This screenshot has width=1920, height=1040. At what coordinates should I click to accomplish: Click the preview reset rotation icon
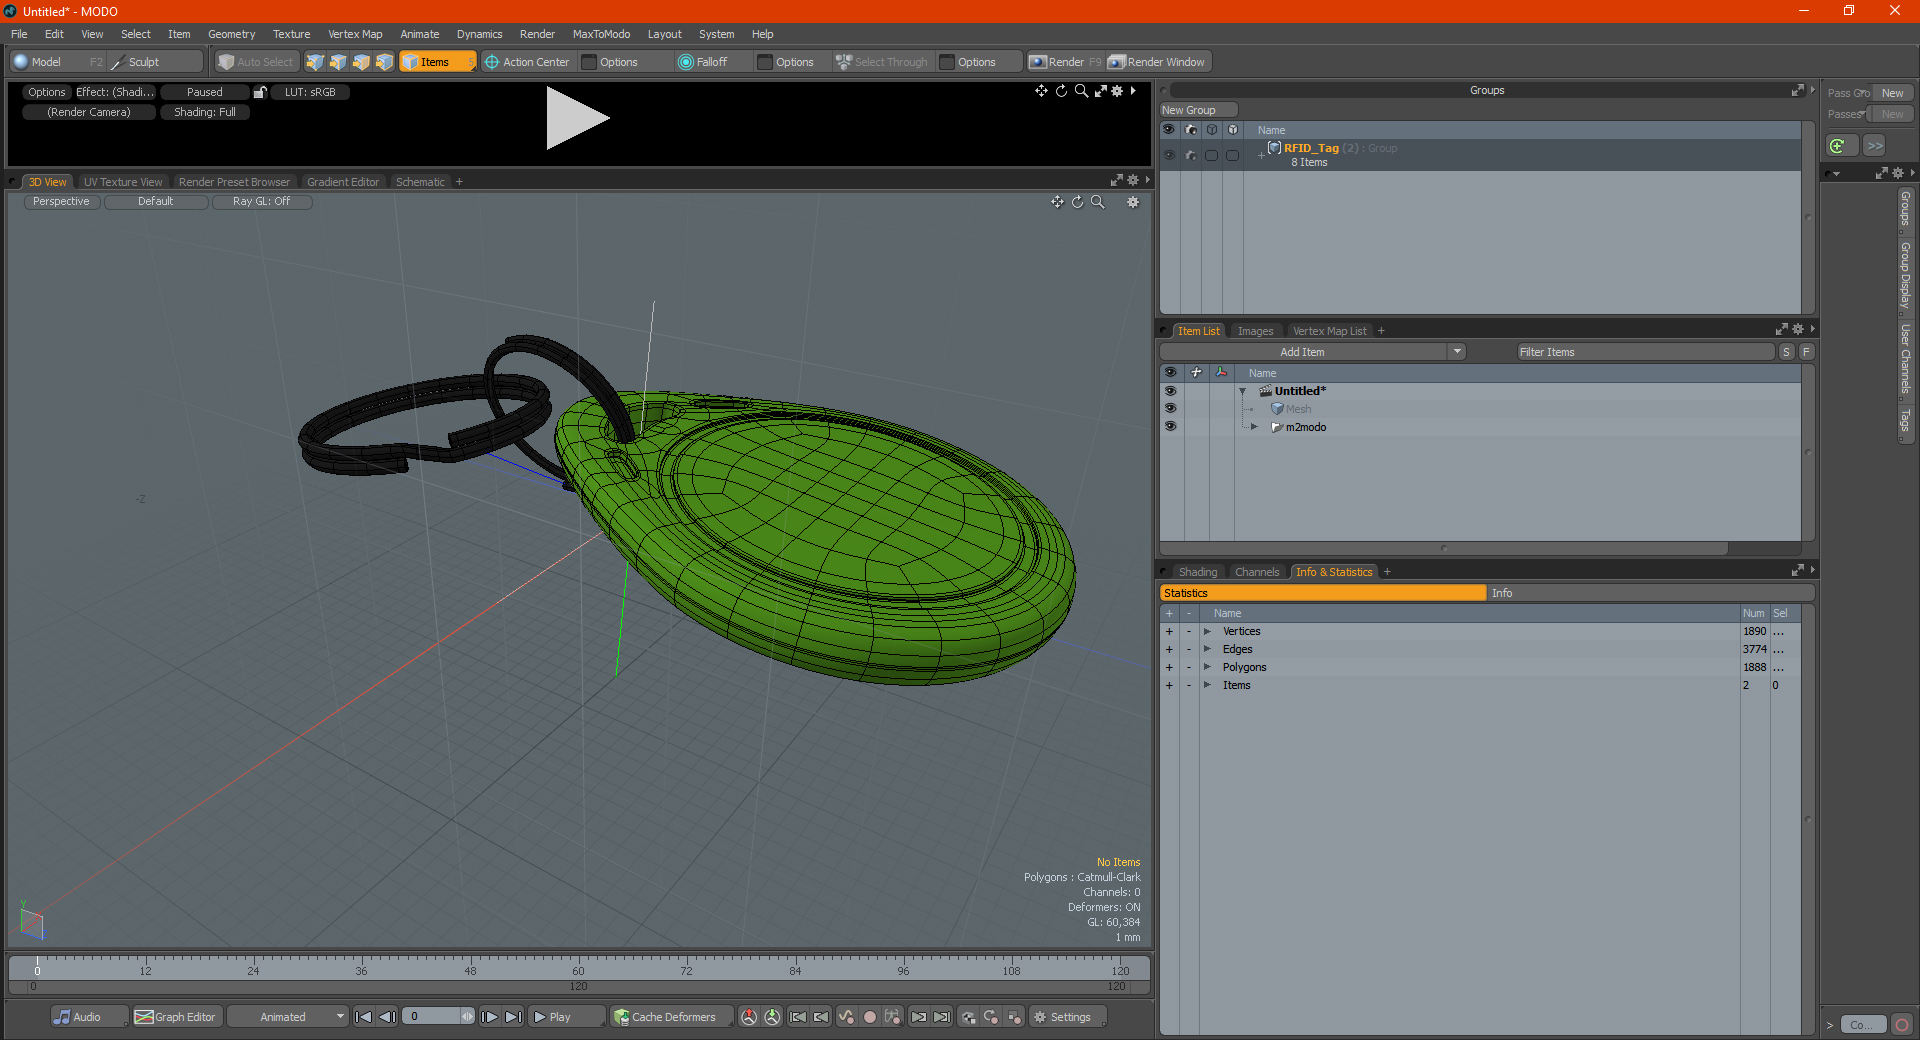point(1061,91)
